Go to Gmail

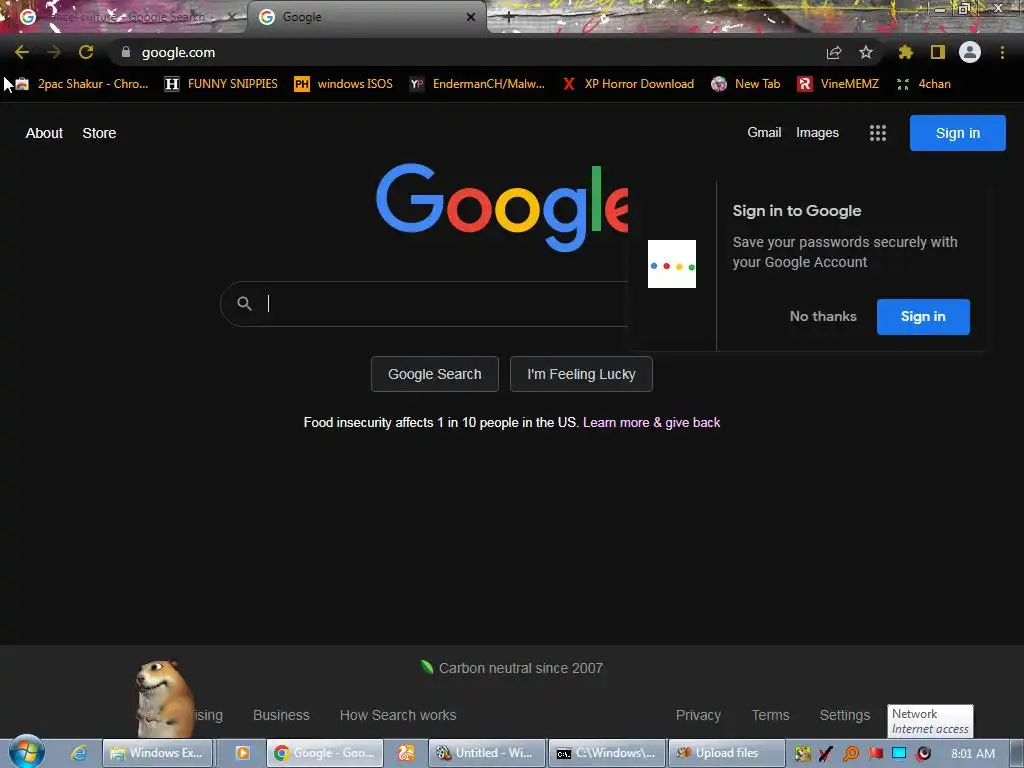click(764, 133)
